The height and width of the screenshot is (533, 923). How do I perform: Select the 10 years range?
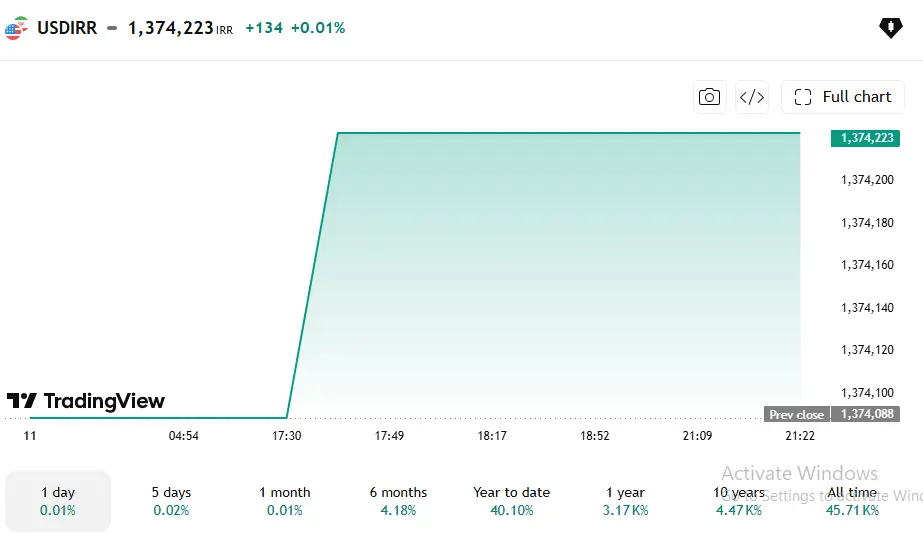coord(739,501)
